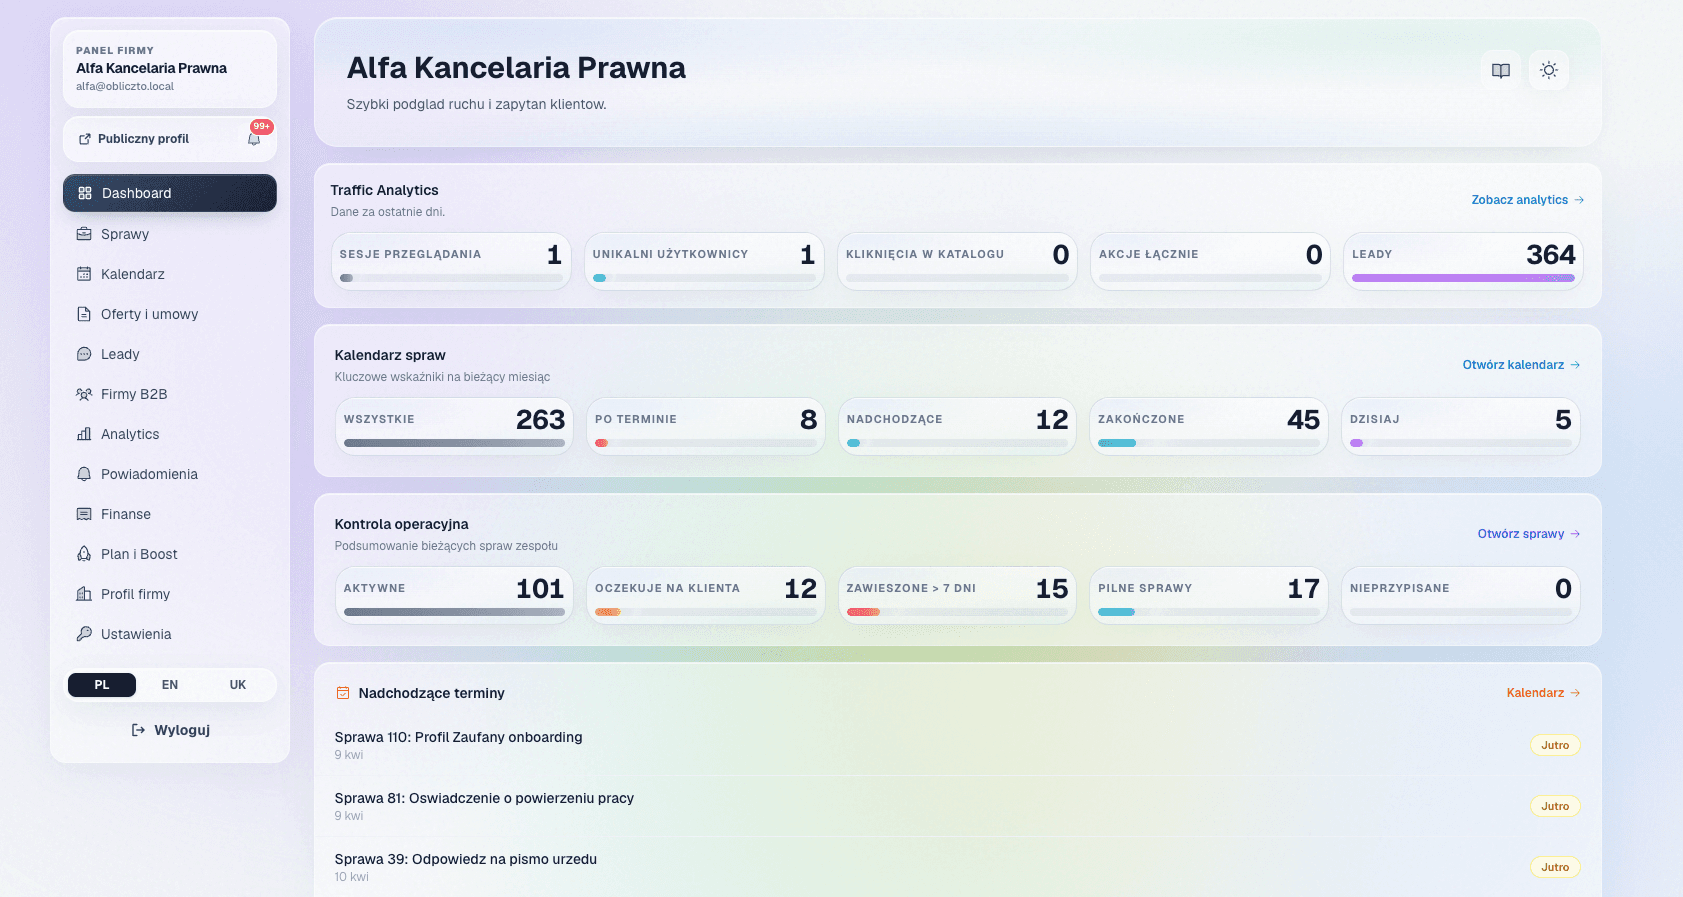Open the Dzisiaj card showing 5
1683x897 pixels.
[x=1460, y=427]
